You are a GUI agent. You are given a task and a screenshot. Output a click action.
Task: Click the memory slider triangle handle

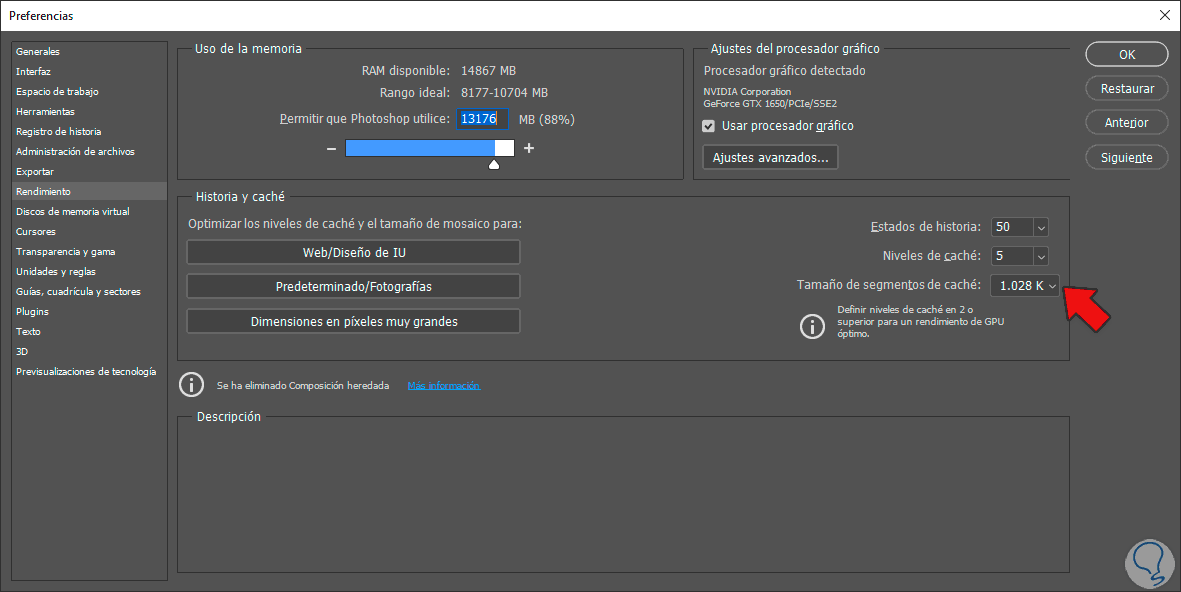[493, 164]
